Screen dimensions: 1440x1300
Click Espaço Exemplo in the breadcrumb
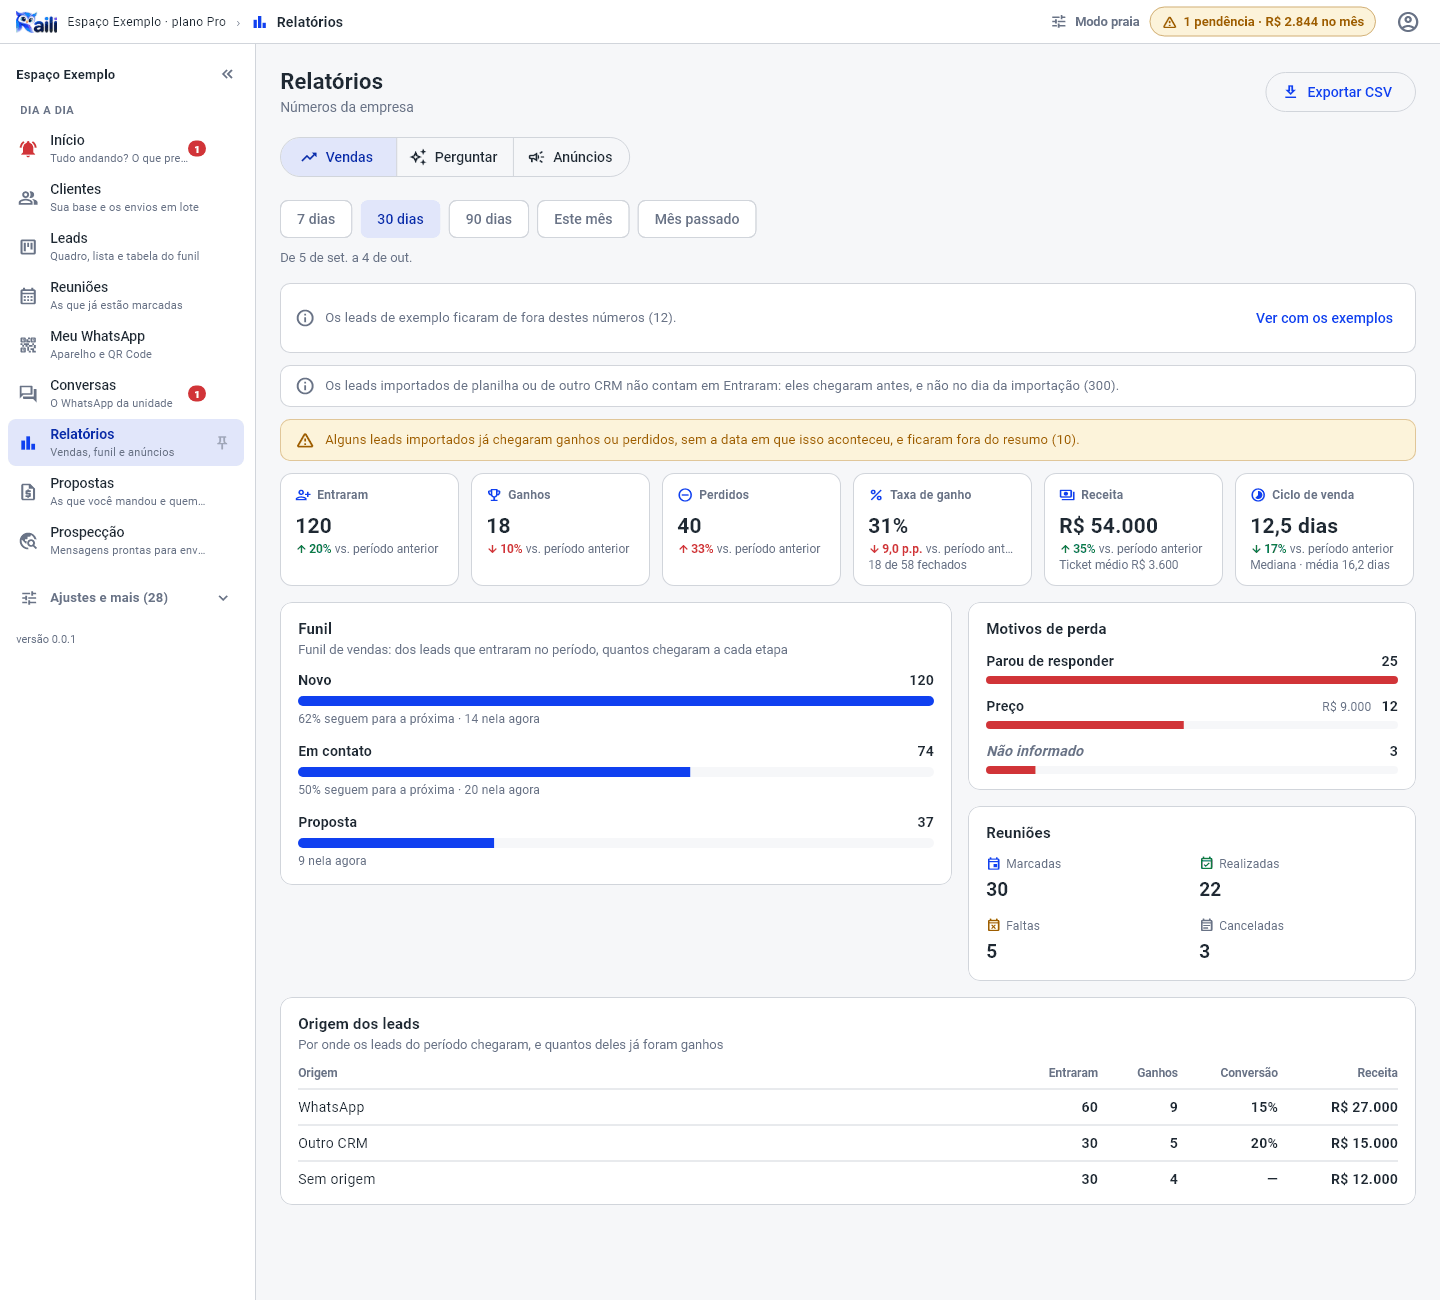[147, 22]
